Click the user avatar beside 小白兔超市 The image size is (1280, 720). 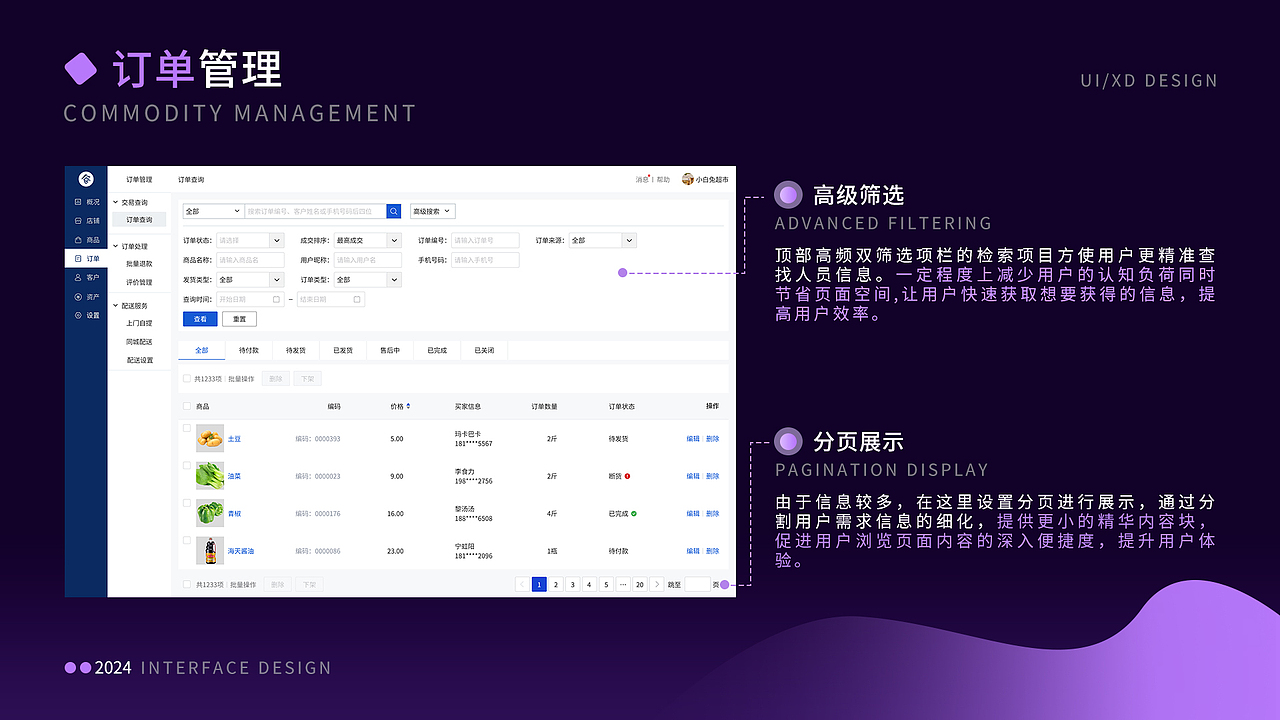(x=688, y=179)
